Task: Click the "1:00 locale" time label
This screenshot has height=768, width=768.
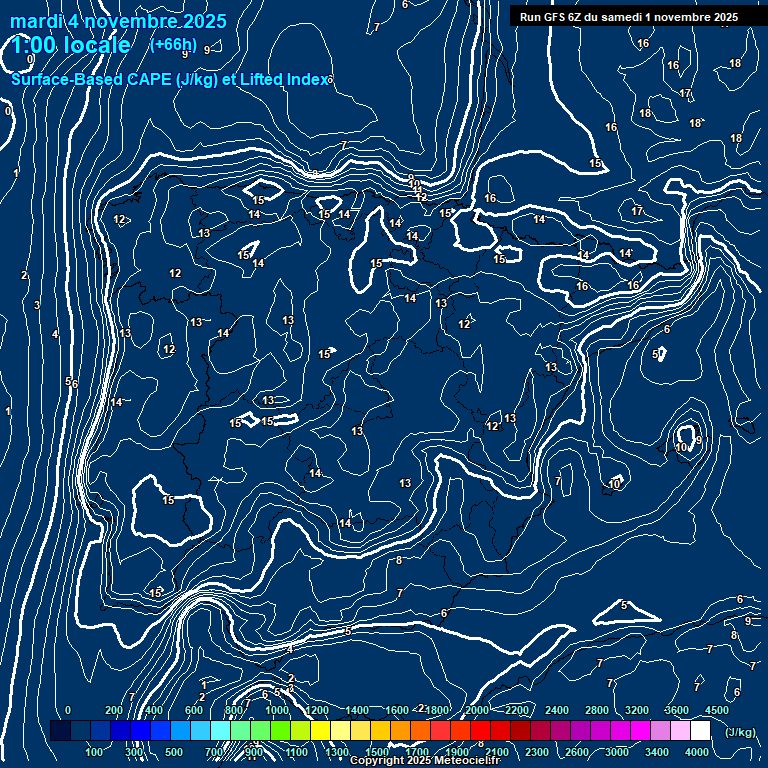Action: click(x=71, y=45)
